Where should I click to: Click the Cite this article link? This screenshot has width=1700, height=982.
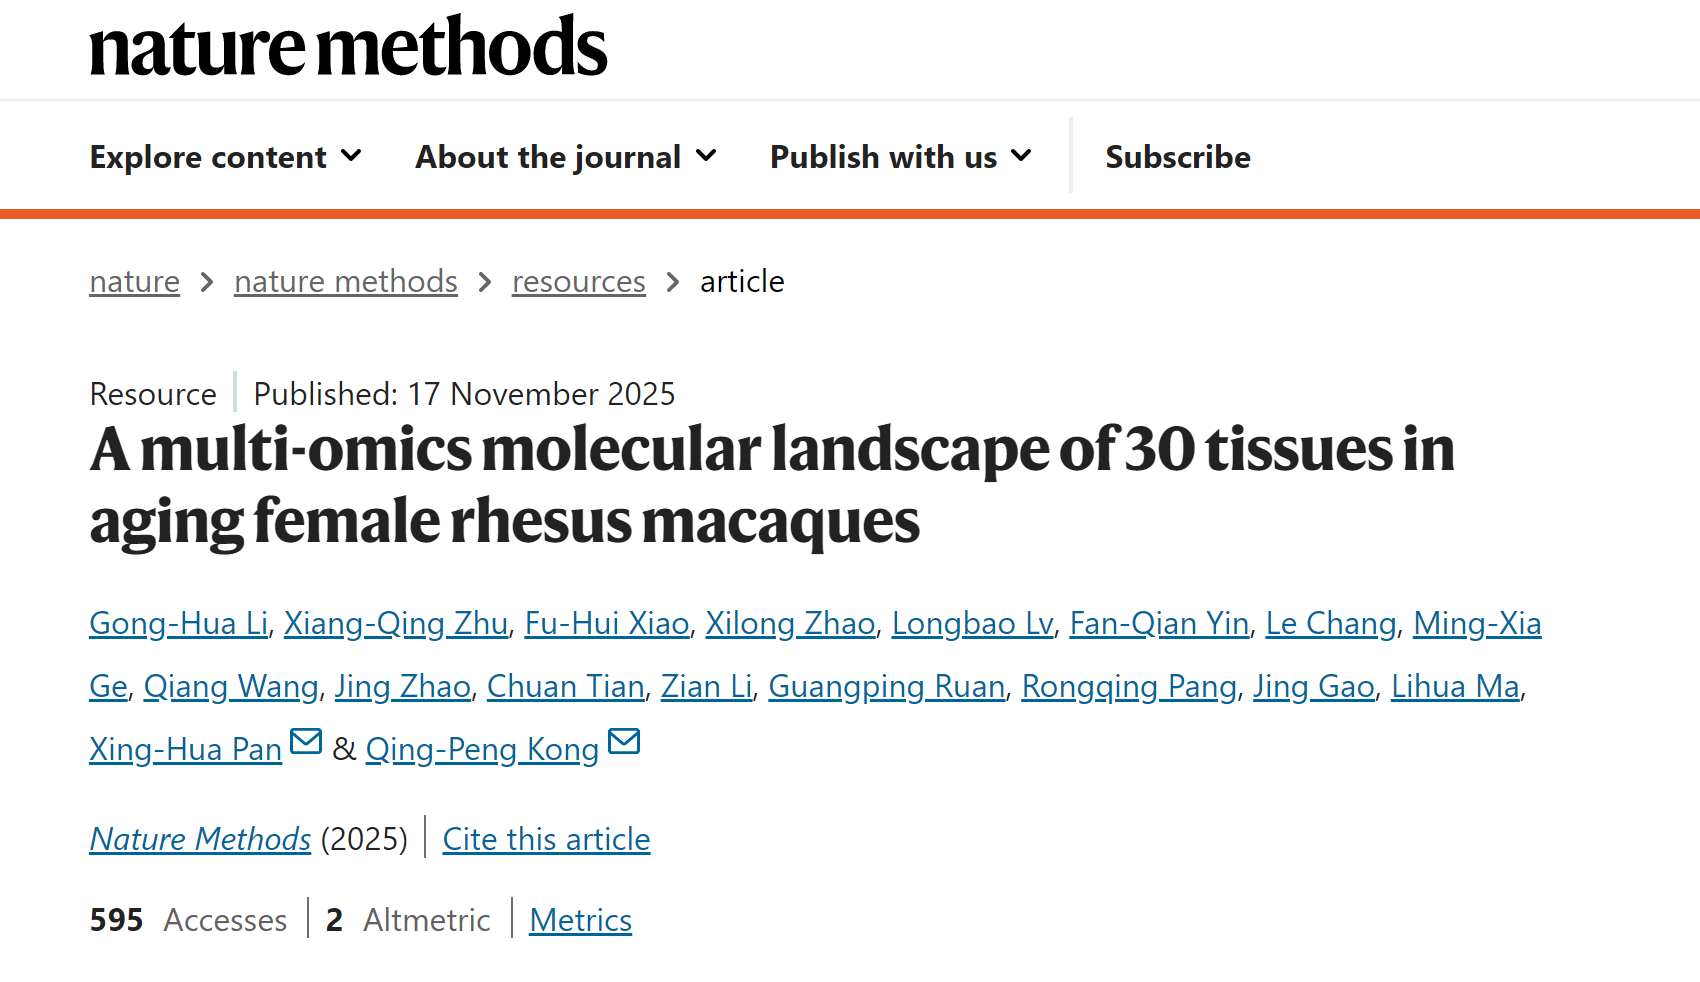click(546, 839)
